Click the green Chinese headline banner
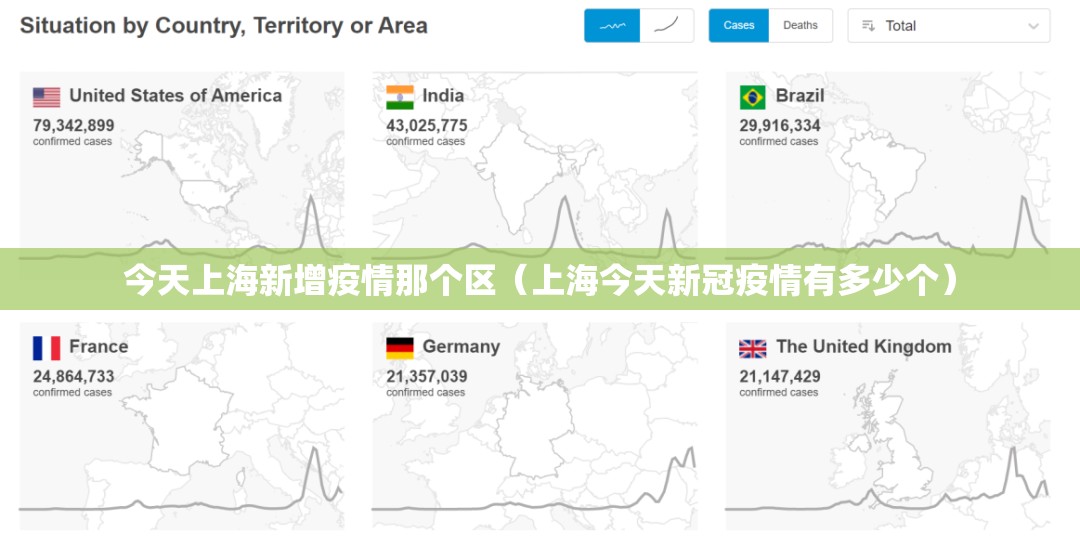Screen dimensions: 1080x559 [540, 280]
